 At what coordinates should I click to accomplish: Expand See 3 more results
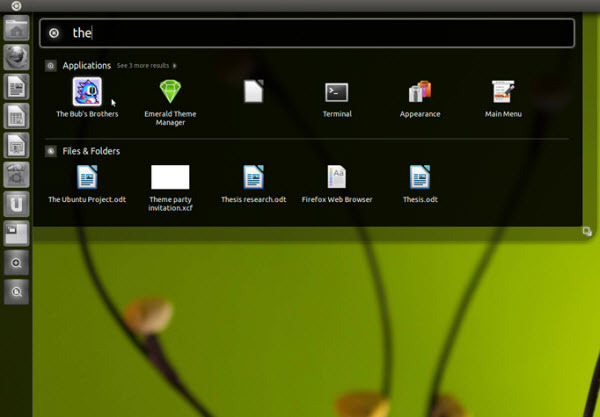pos(146,66)
